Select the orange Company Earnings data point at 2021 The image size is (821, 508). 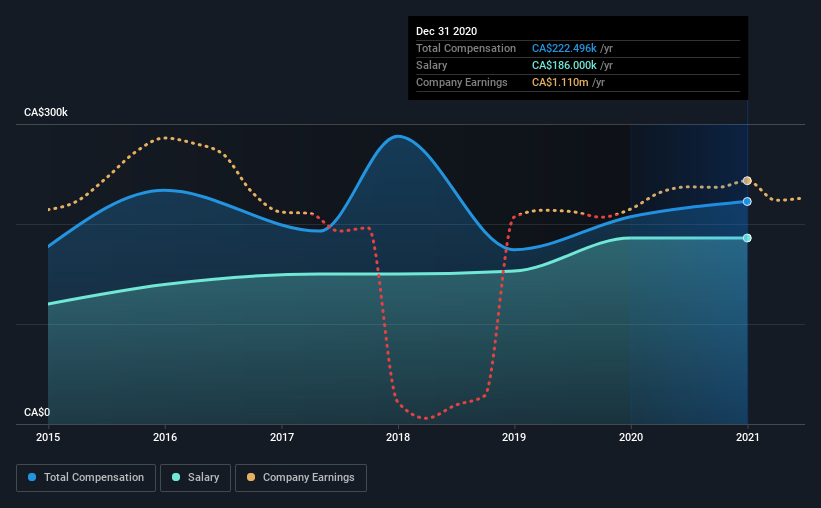click(x=747, y=181)
